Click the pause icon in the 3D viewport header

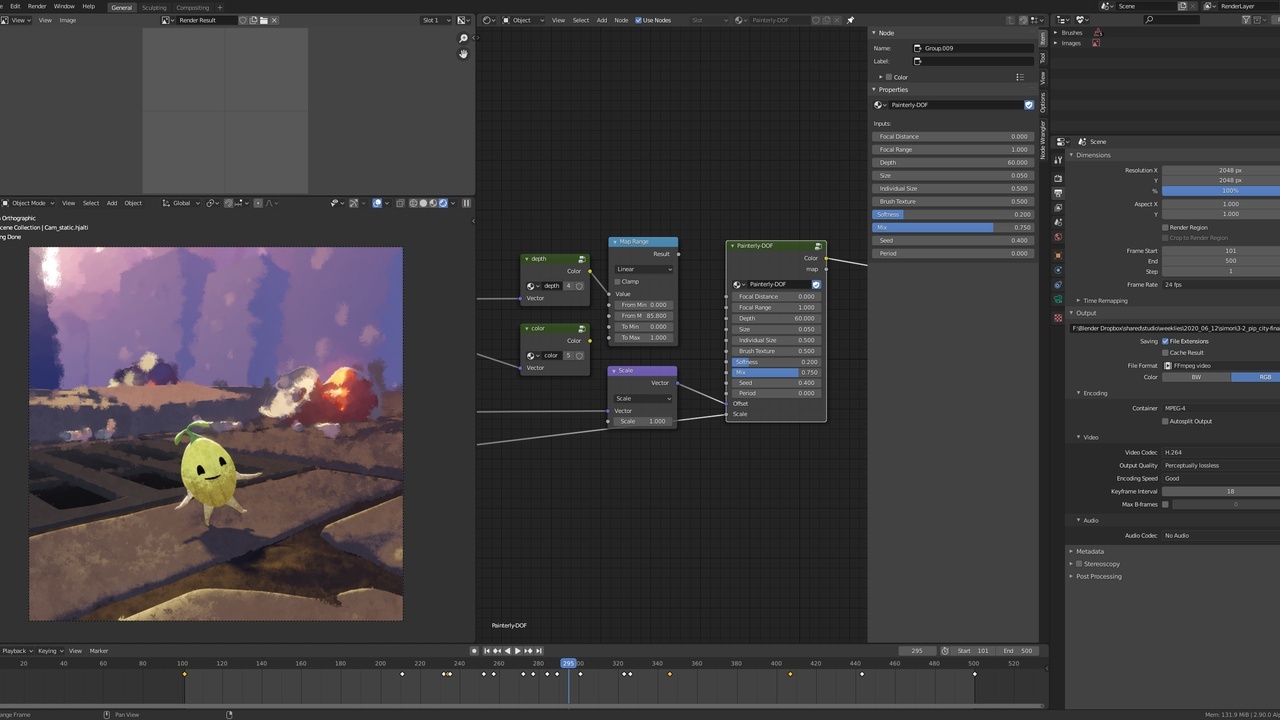466,203
